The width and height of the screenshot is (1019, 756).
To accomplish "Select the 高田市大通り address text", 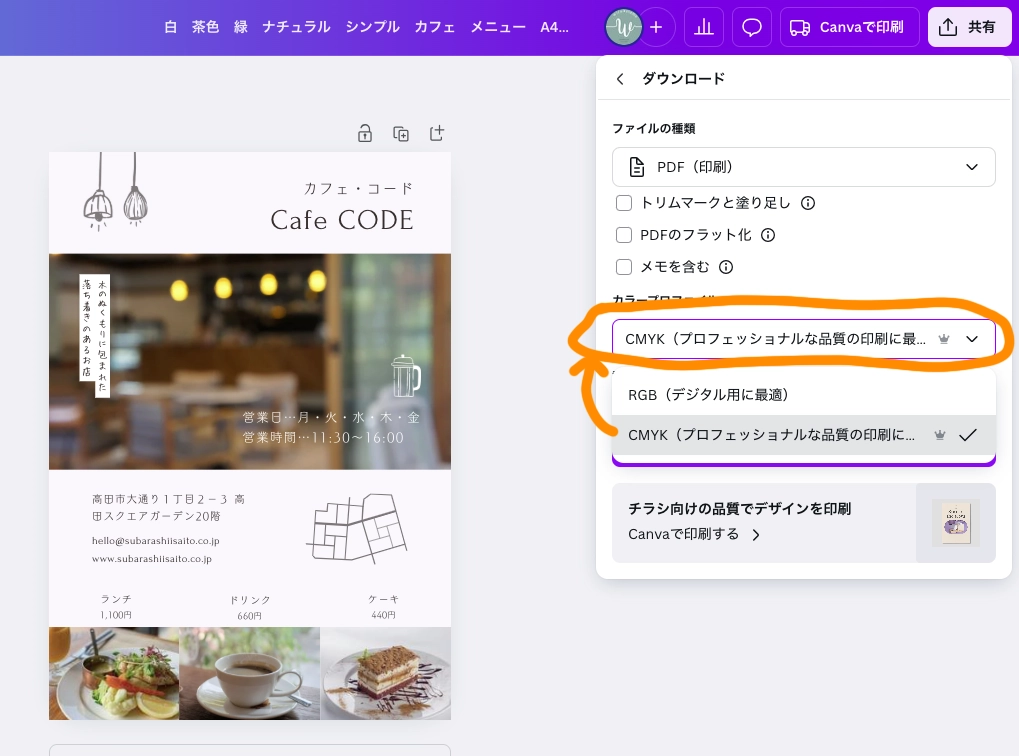I will (x=168, y=508).
